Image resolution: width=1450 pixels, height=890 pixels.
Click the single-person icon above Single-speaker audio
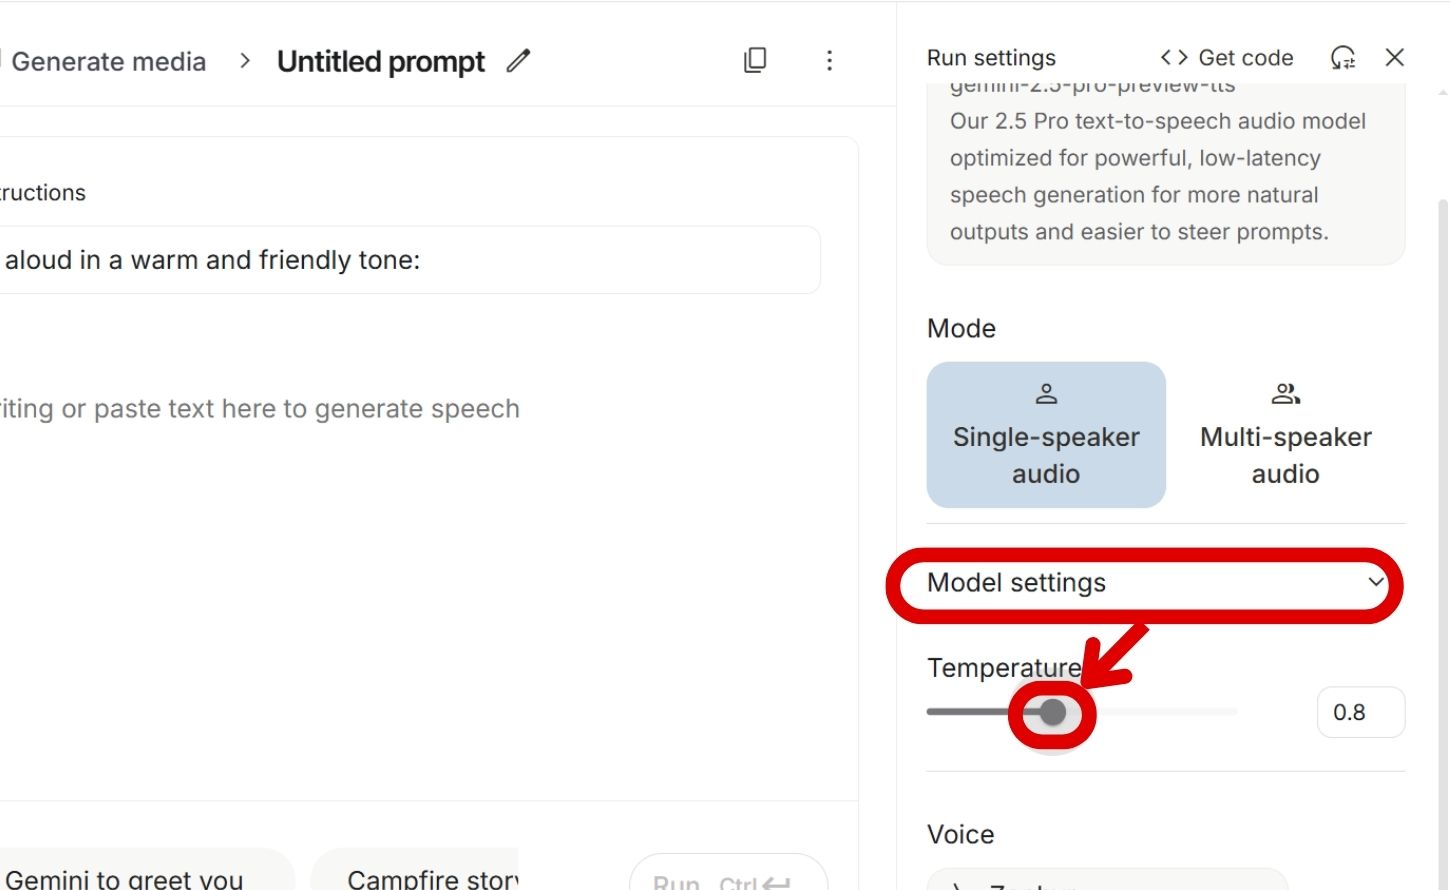(1046, 392)
